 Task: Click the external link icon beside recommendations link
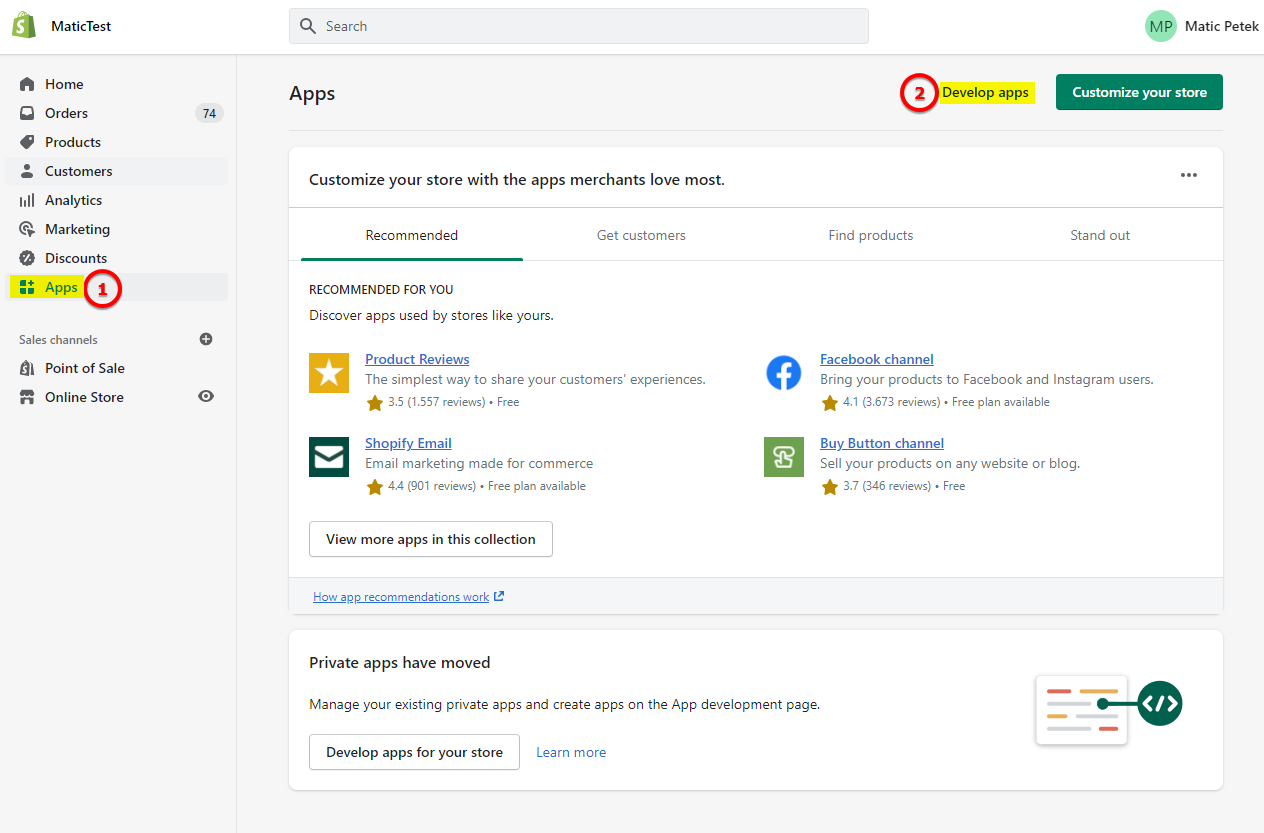499,597
